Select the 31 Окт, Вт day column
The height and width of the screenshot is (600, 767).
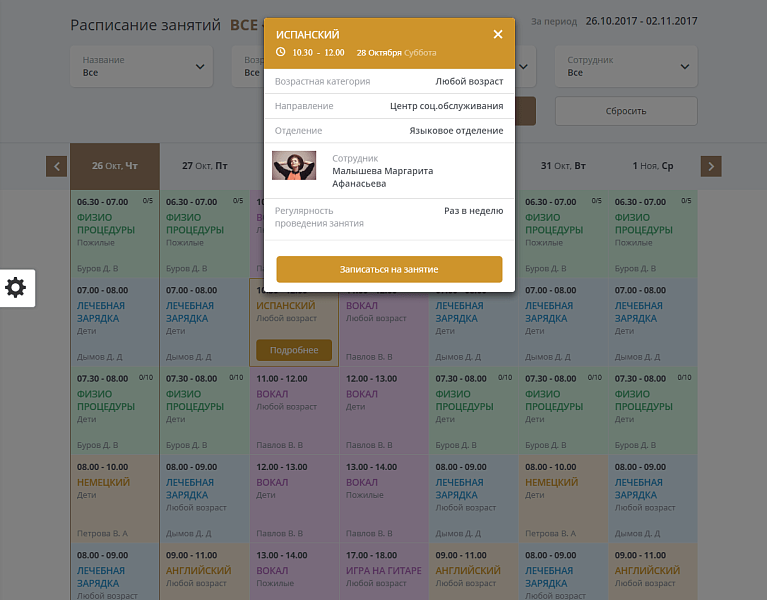(563, 166)
